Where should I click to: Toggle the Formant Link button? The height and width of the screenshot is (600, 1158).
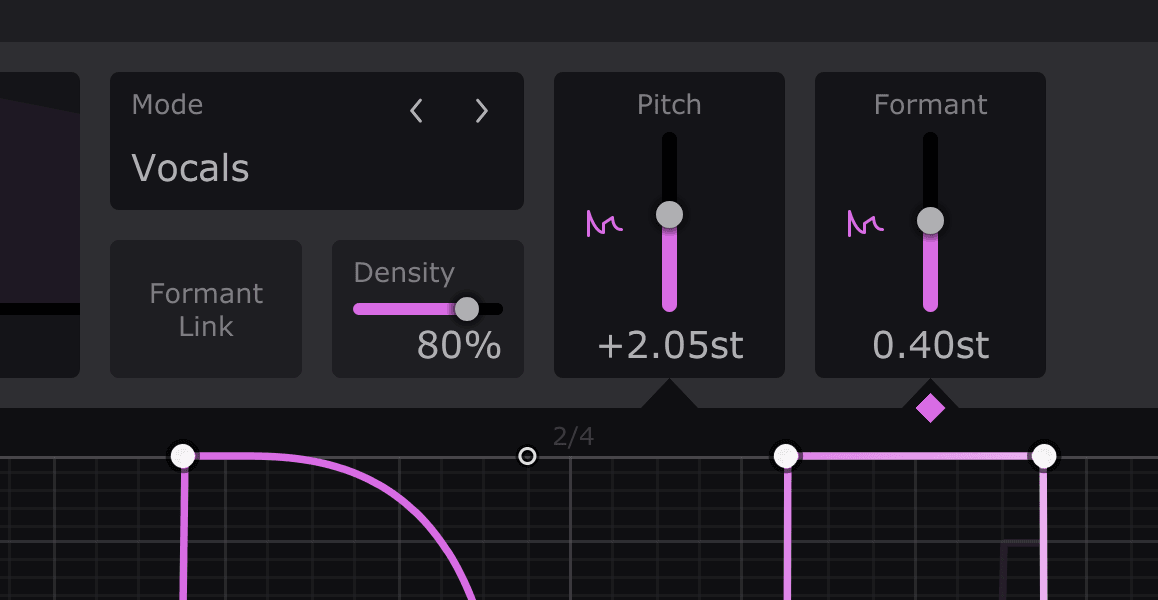[206, 309]
